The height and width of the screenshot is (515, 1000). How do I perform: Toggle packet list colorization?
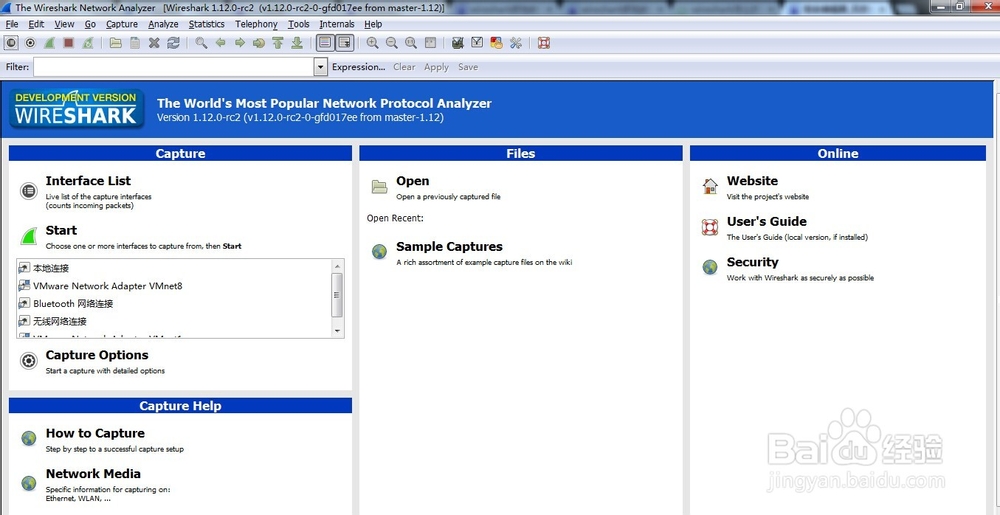click(x=325, y=43)
